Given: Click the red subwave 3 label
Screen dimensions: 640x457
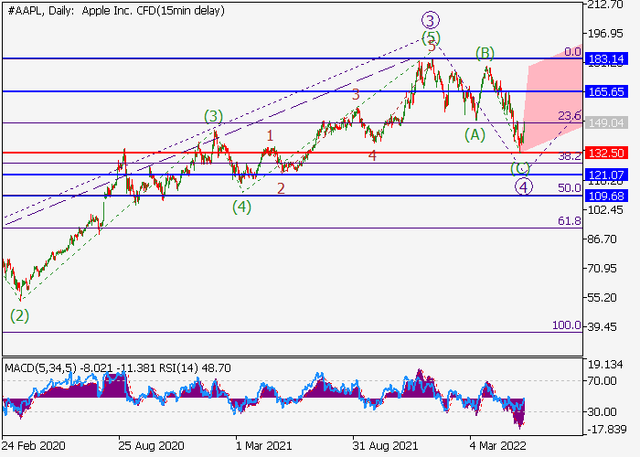Looking at the screenshot, I should pos(356,95).
